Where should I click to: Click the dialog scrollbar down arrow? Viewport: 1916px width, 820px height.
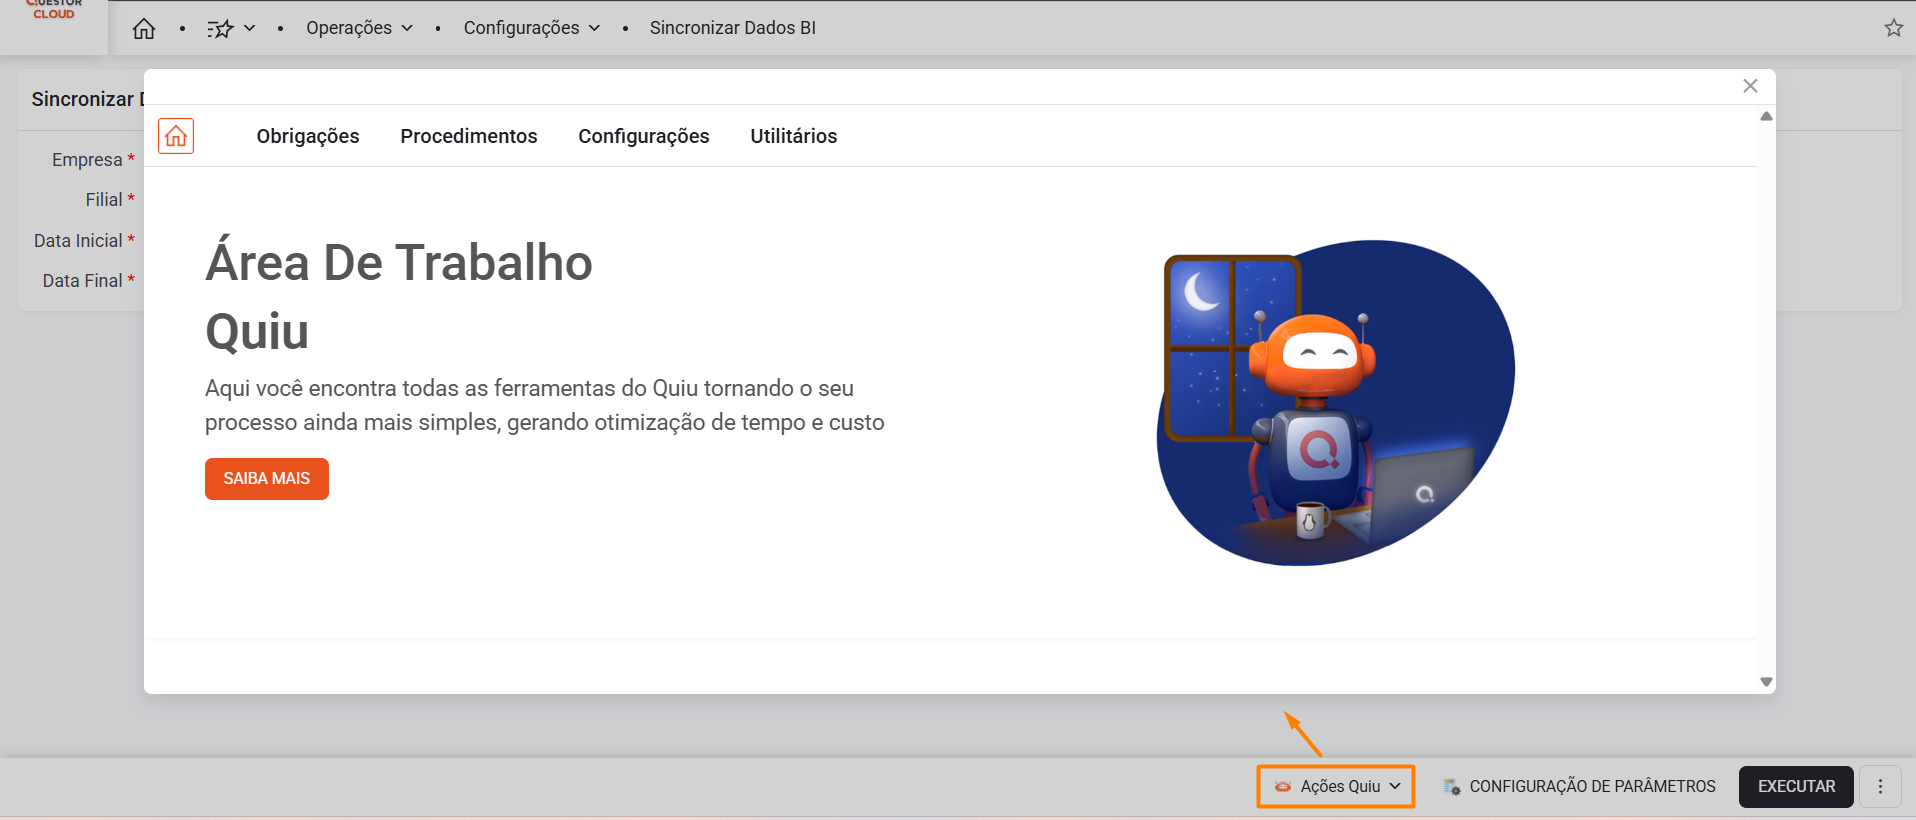coord(1766,682)
